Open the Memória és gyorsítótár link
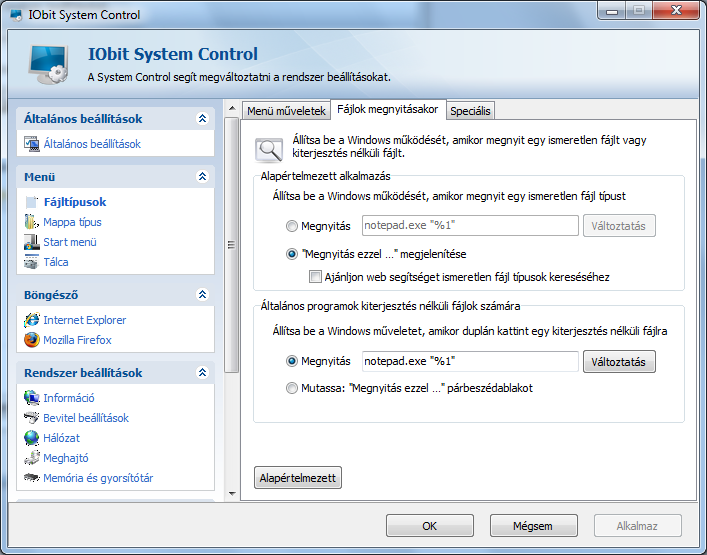This screenshot has width=707, height=555. point(98,478)
